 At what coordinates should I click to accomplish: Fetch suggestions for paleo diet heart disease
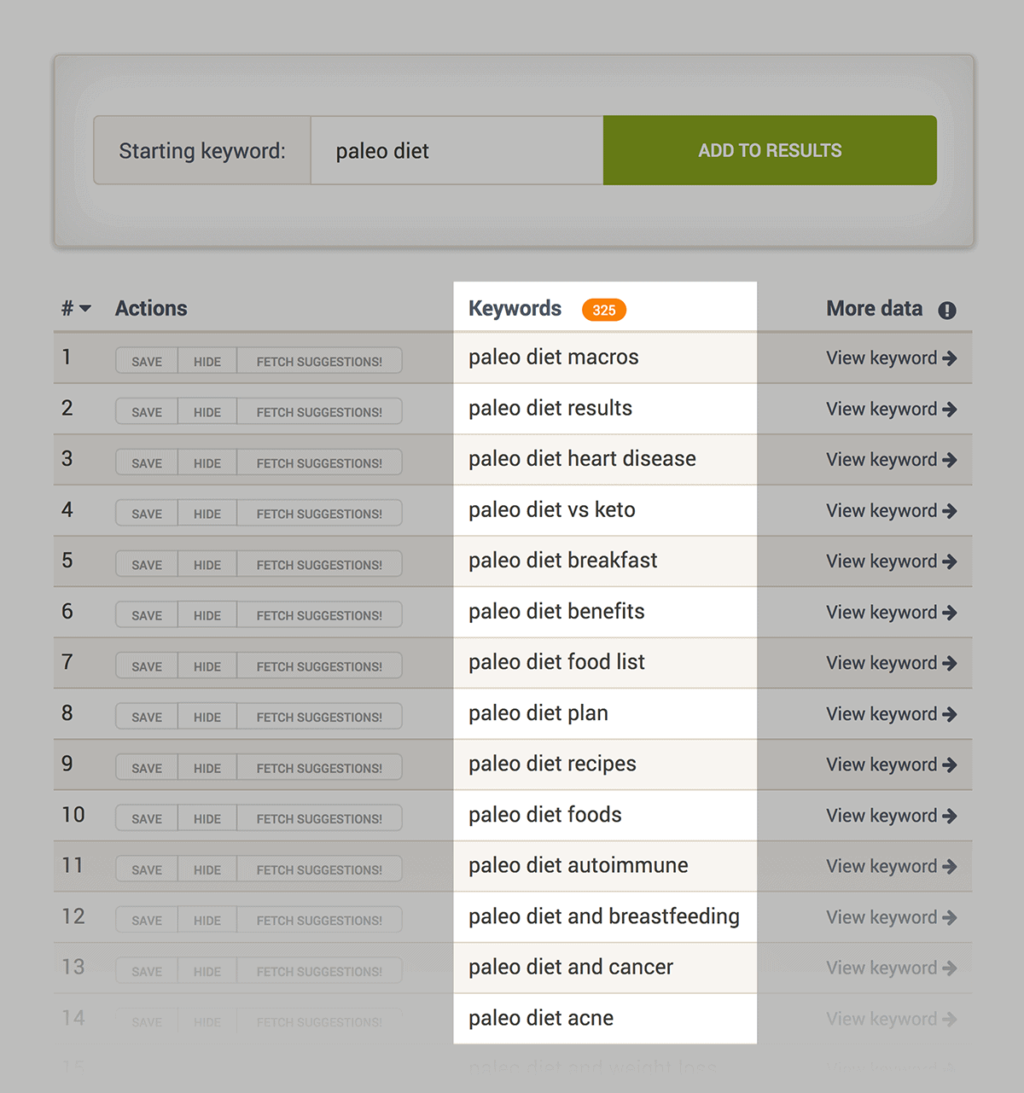click(319, 463)
